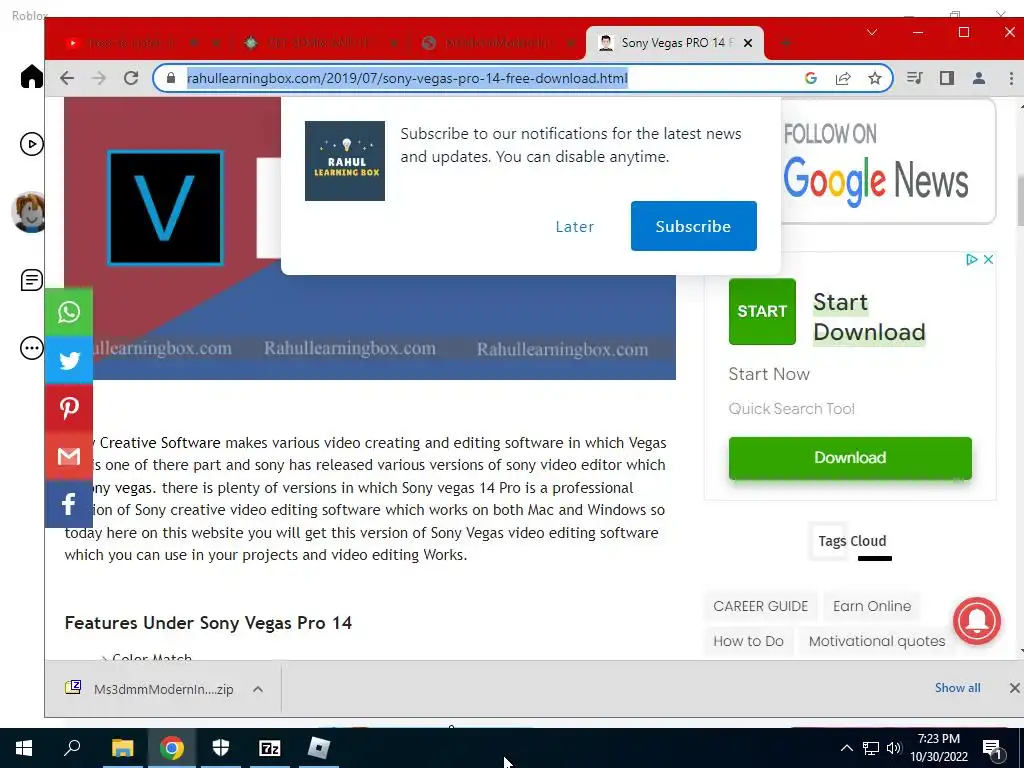This screenshot has height=768, width=1024.
Task: Close the downloads bar
Action: click(1014, 688)
